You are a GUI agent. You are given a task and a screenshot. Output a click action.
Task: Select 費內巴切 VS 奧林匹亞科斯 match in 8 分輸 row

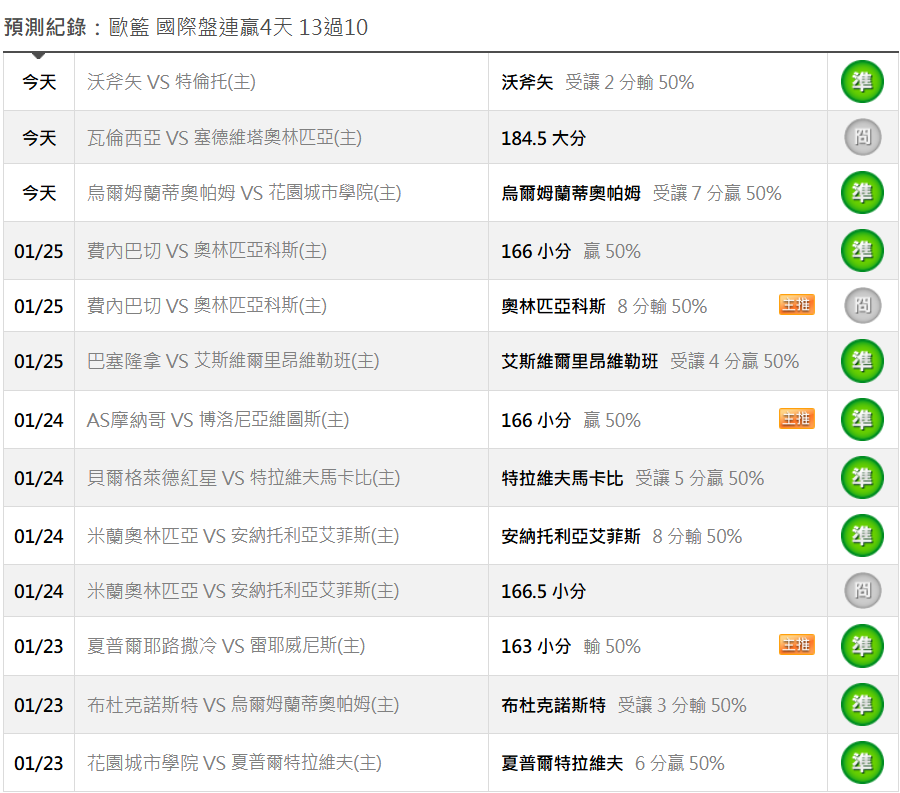tap(207, 306)
